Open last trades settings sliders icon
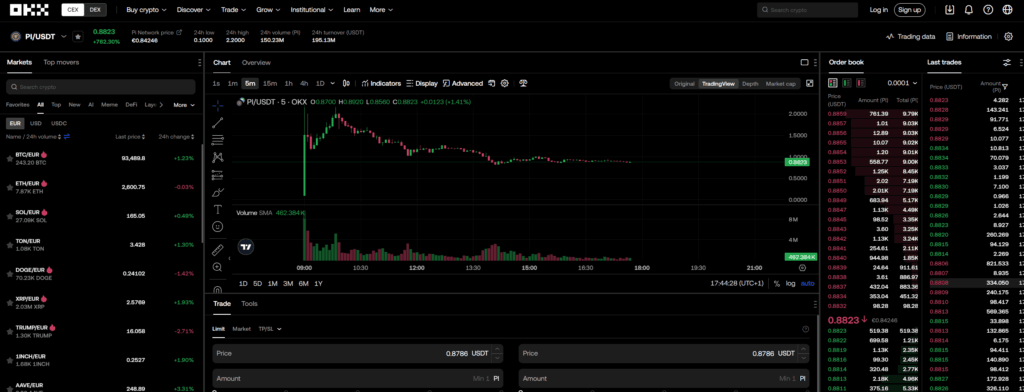The width and height of the screenshot is (1024, 392). click(x=1006, y=63)
